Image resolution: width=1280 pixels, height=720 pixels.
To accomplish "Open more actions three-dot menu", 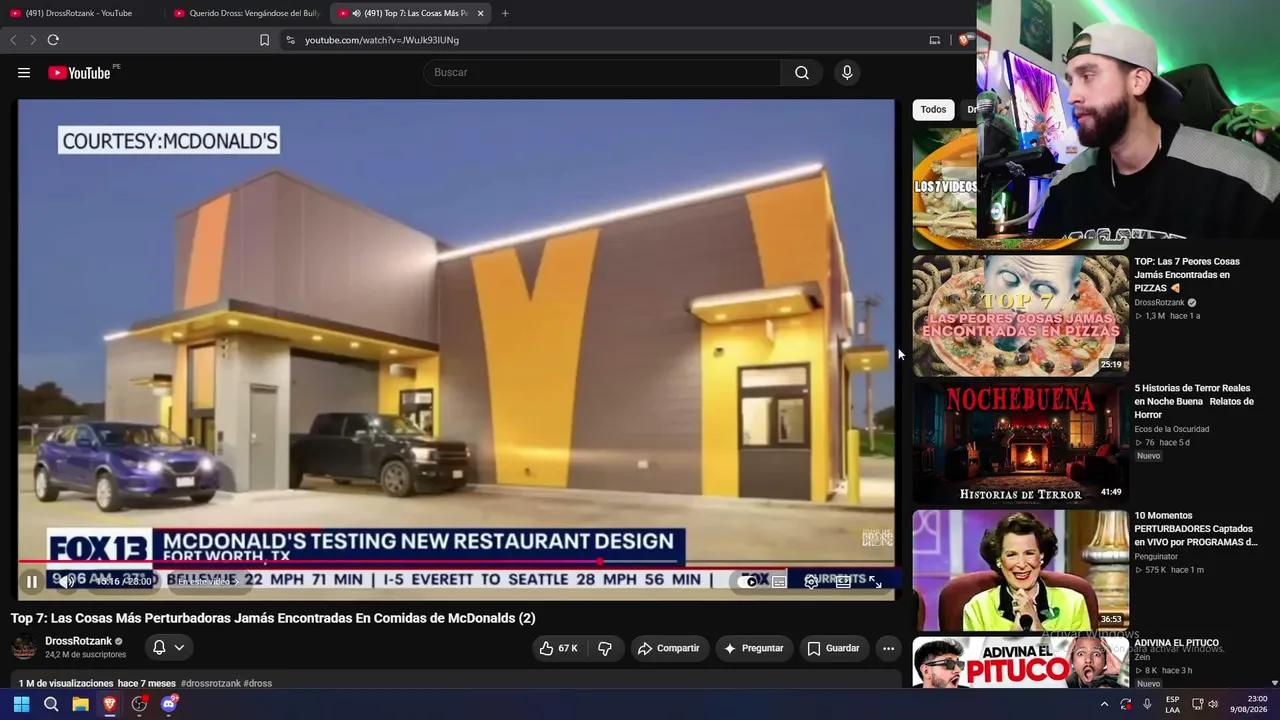I will (x=888, y=648).
